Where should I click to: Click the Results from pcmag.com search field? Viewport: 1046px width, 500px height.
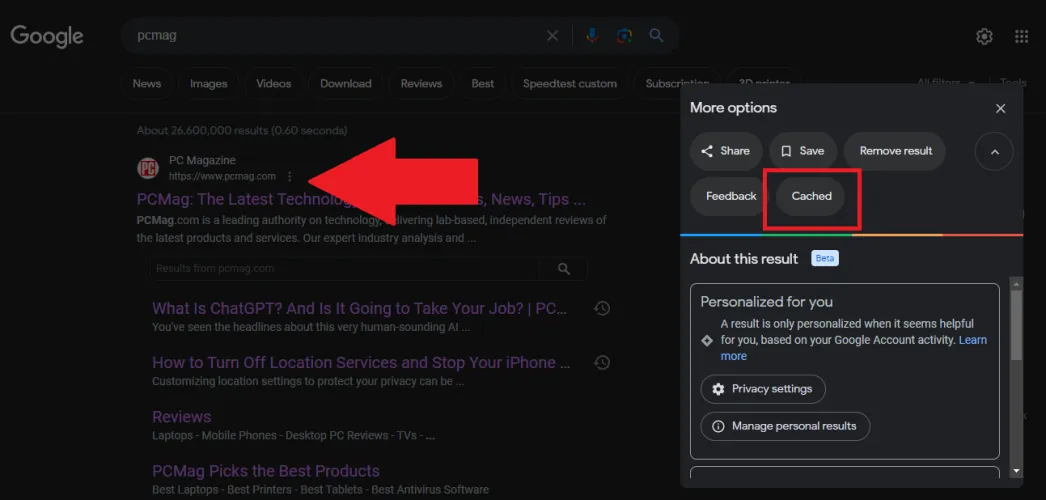click(345, 269)
